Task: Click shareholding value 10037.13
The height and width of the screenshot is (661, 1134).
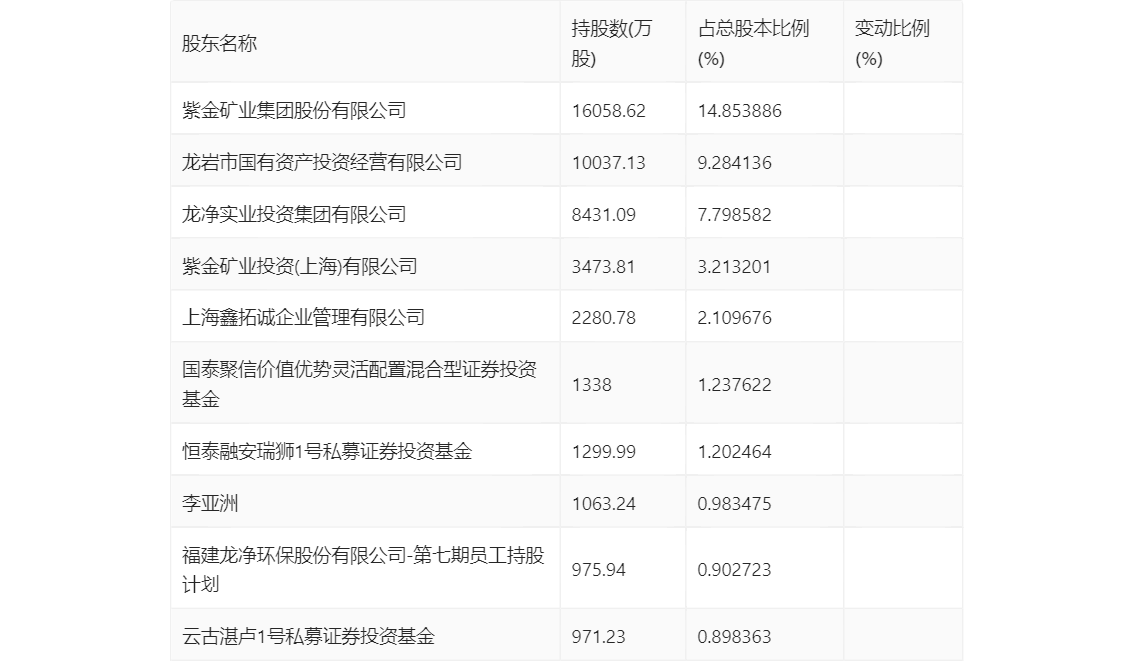Action: (x=608, y=163)
